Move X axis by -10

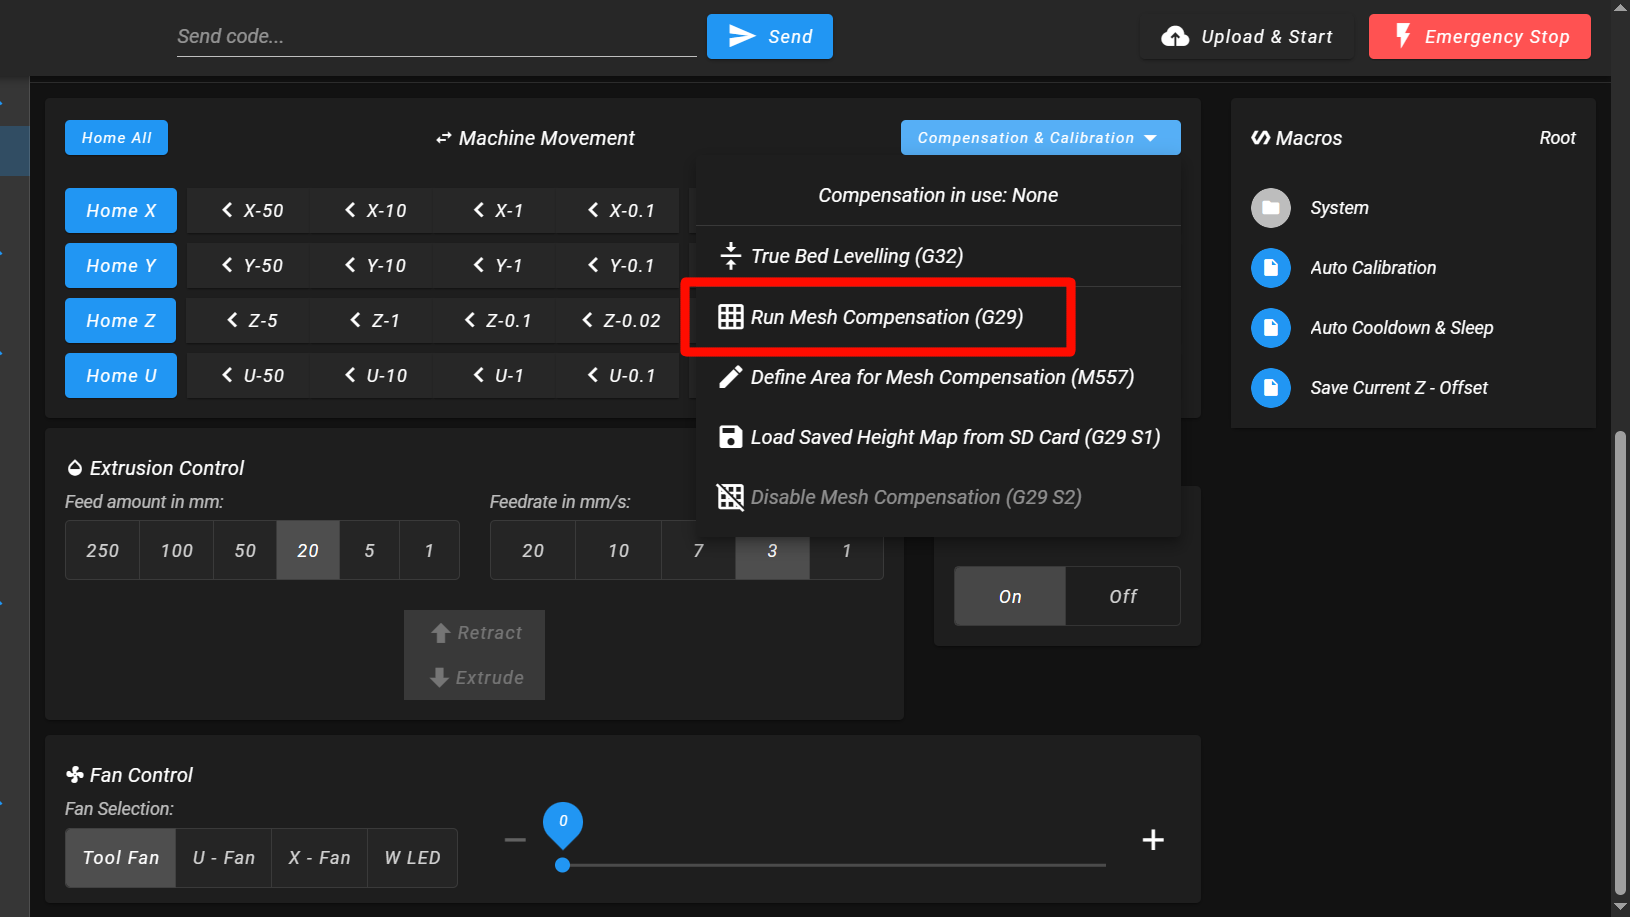pos(375,211)
